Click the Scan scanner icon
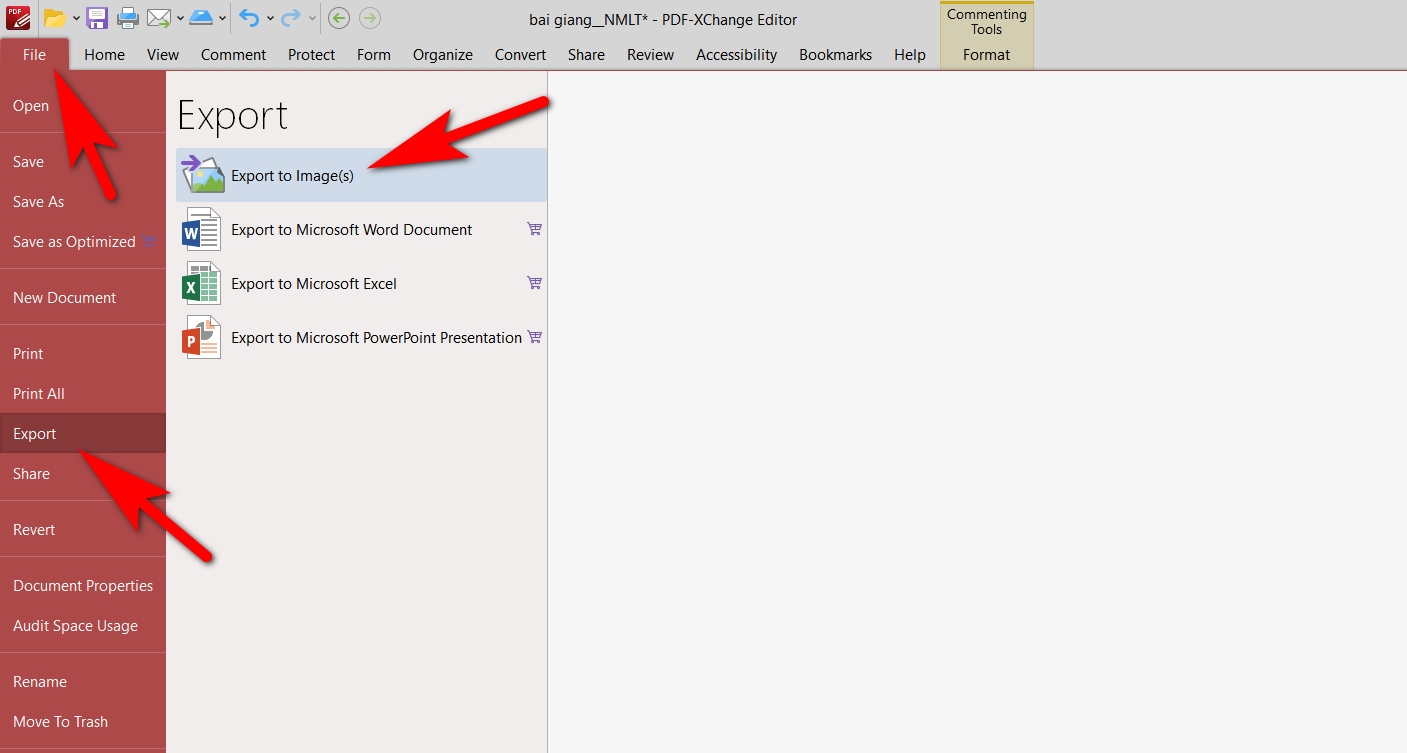Screen dimensions: 1407x753 pos(201,18)
